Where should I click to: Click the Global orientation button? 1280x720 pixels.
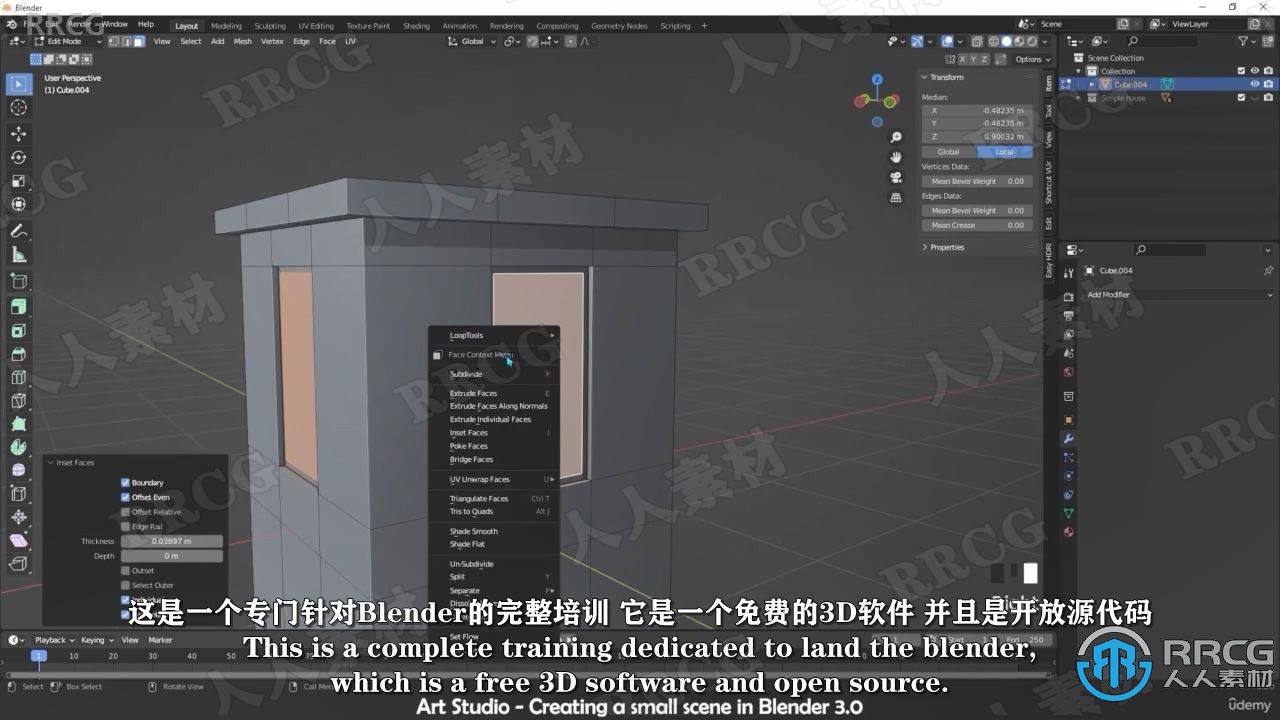click(x=948, y=152)
